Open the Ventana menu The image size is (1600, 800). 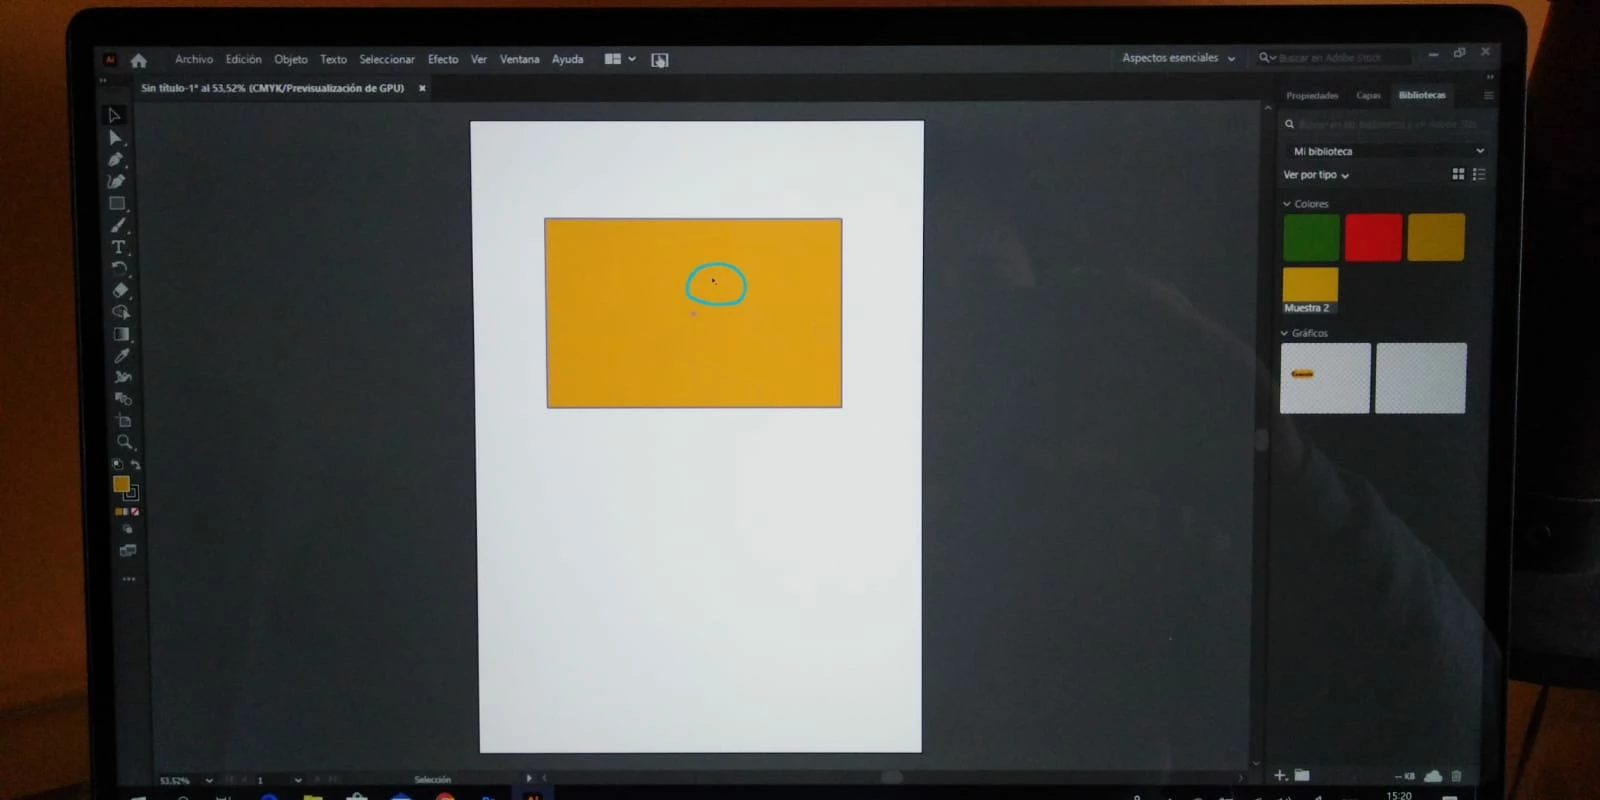tap(519, 59)
